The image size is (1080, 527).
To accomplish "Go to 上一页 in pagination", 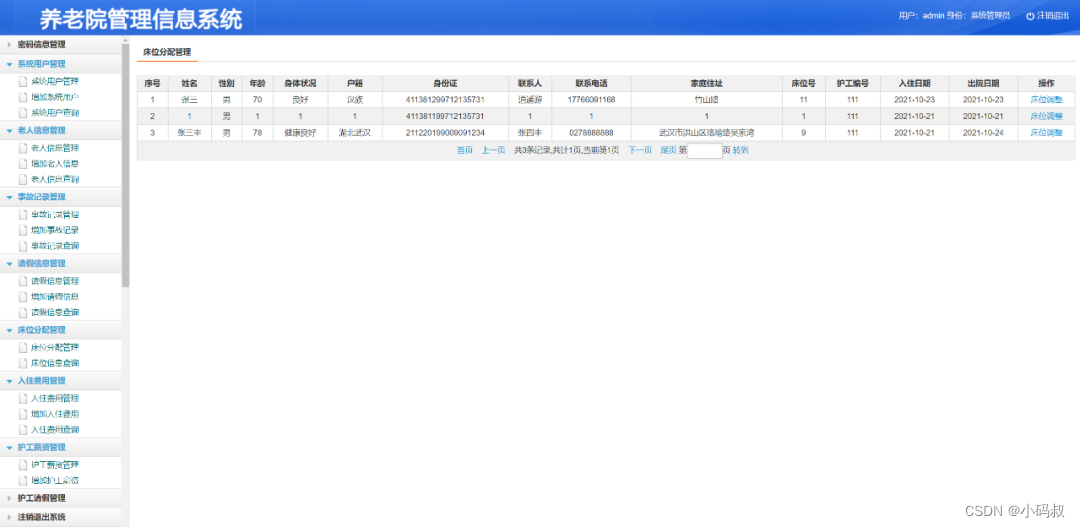I will [x=493, y=150].
